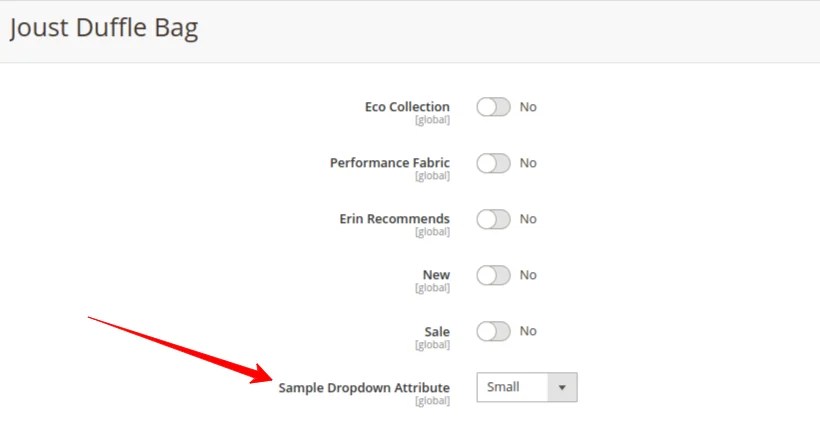Click the No text beside New

pos(528,275)
